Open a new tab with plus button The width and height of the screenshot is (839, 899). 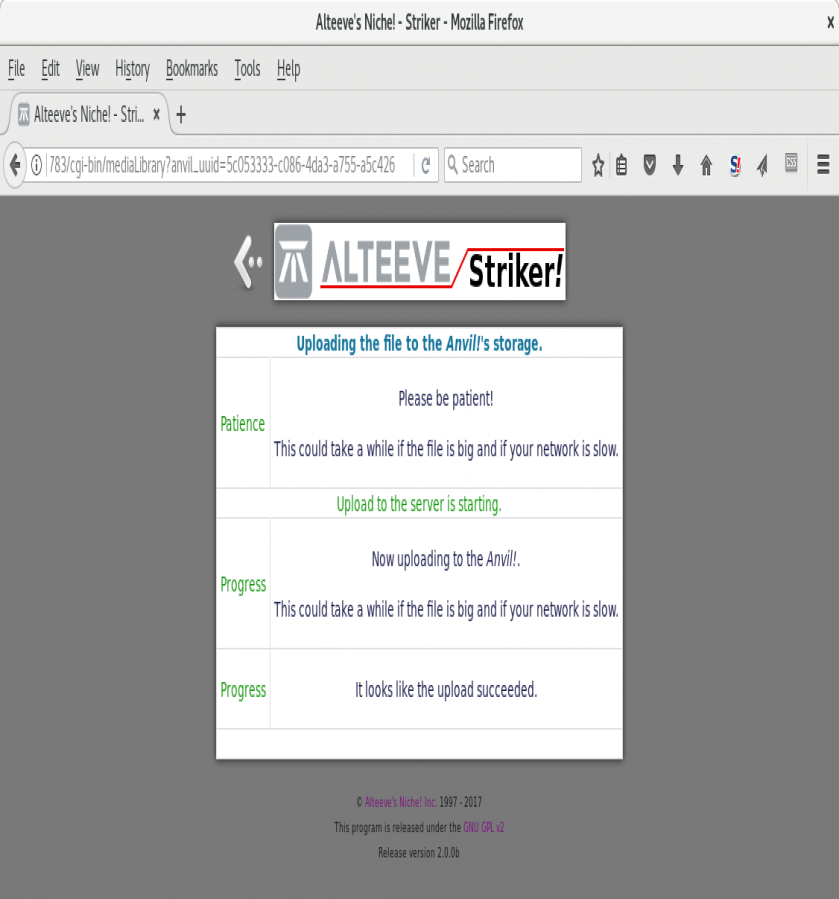click(x=181, y=115)
